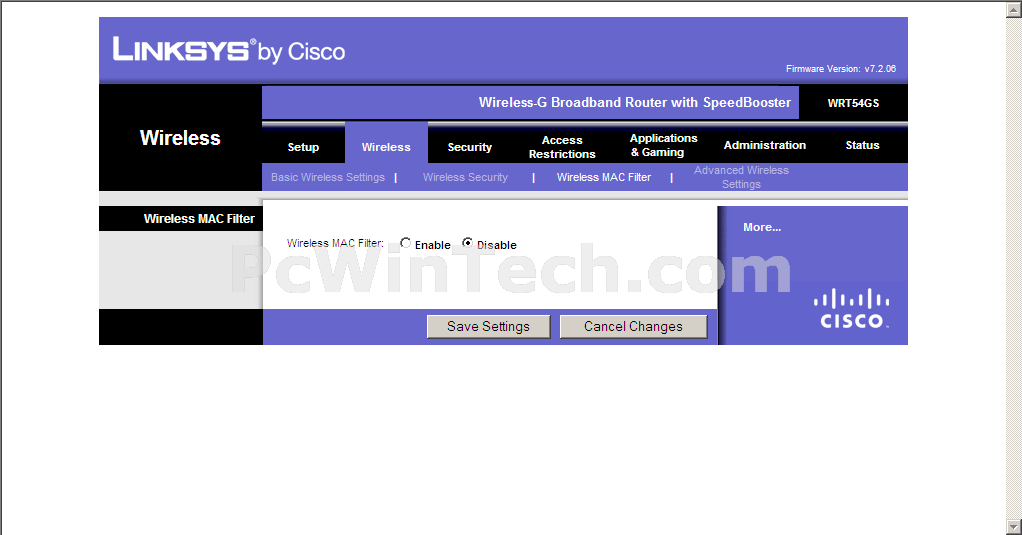Open Basic Wireless Settings subtab

tap(328, 177)
